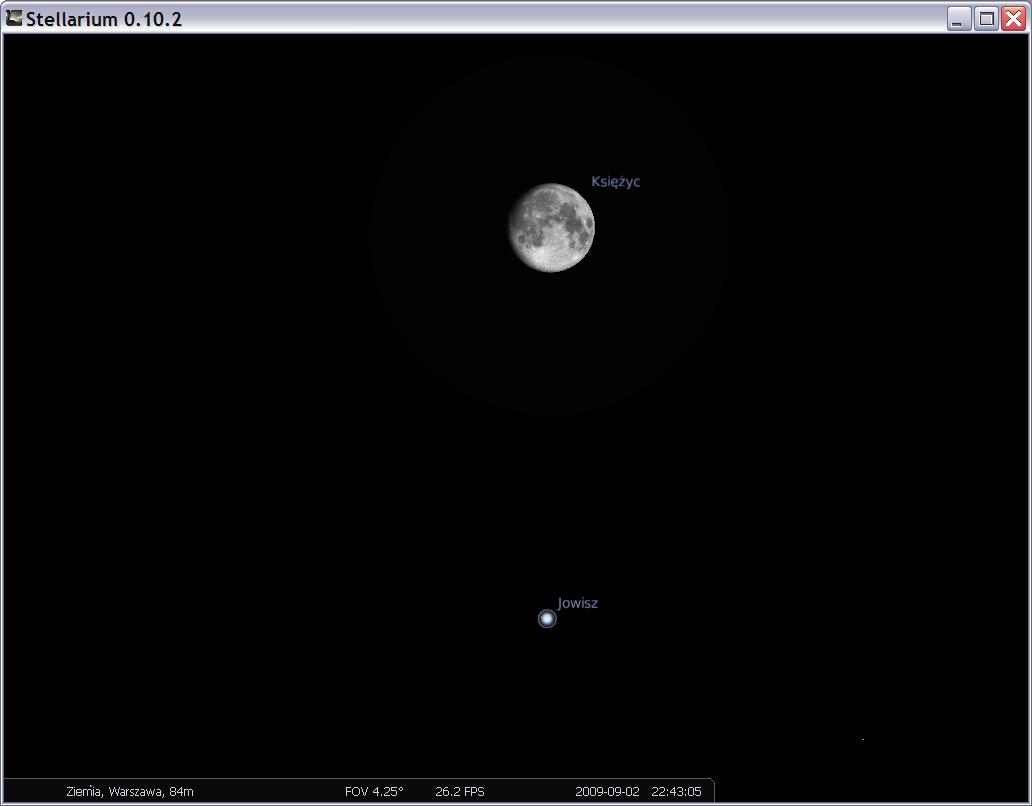Click the Stellarium 0.10.2 title text
1032x806 pixels.
click(x=104, y=19)
